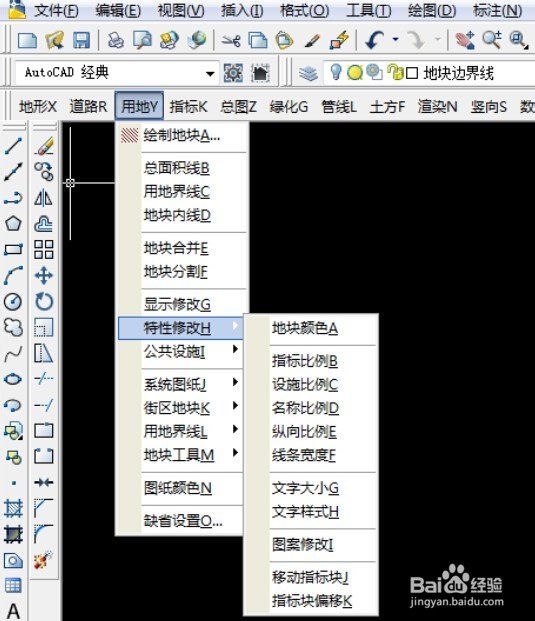535x621 pixels.
Task: Click the Open file icon
Action: point(54,40)
